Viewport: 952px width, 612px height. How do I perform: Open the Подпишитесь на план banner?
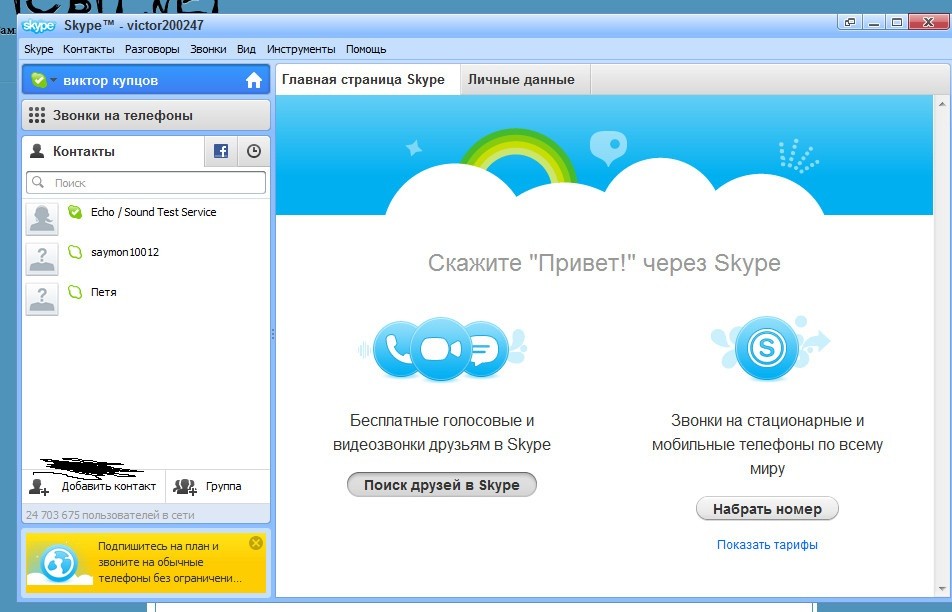pyautogui.click(x=146, y=562)
